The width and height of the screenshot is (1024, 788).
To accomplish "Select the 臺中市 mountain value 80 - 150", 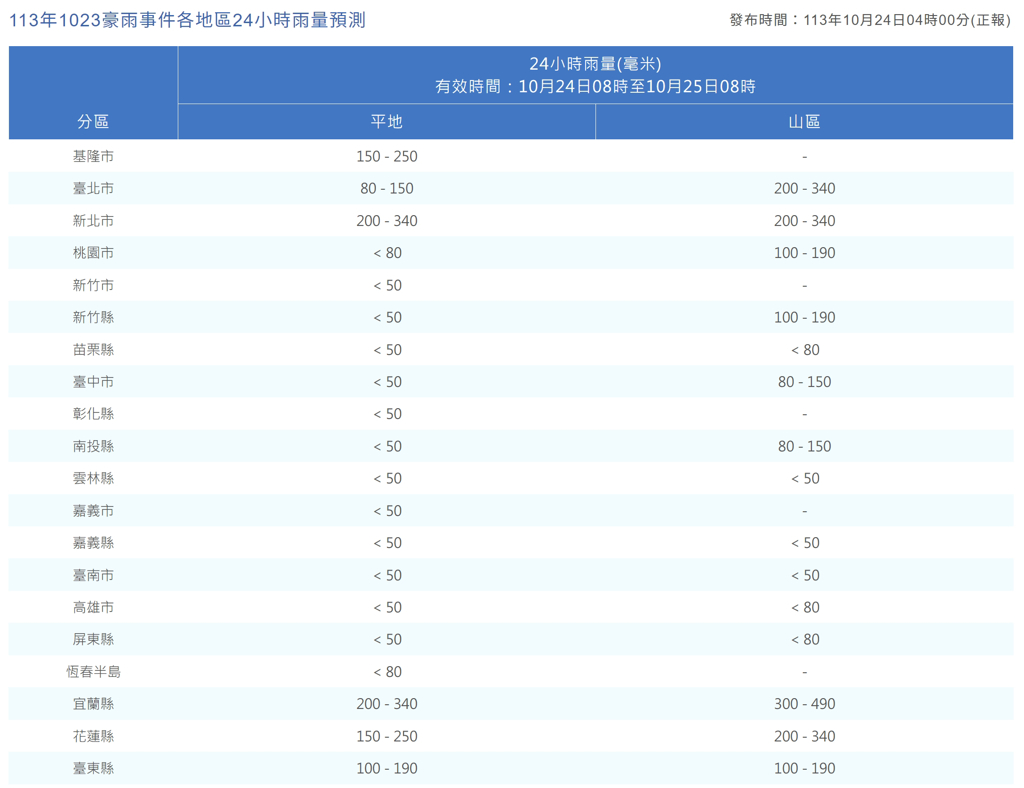I will click(x=804, y=382).
